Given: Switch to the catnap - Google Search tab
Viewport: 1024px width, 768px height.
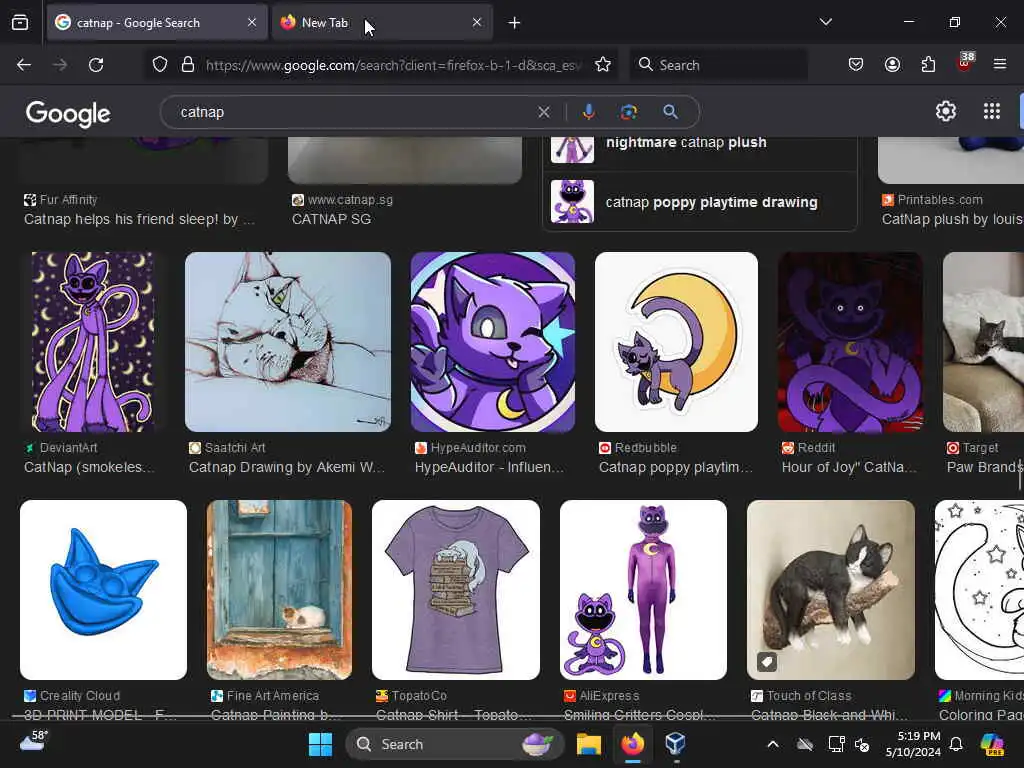Looking at the screenshot, I should 157,23.
